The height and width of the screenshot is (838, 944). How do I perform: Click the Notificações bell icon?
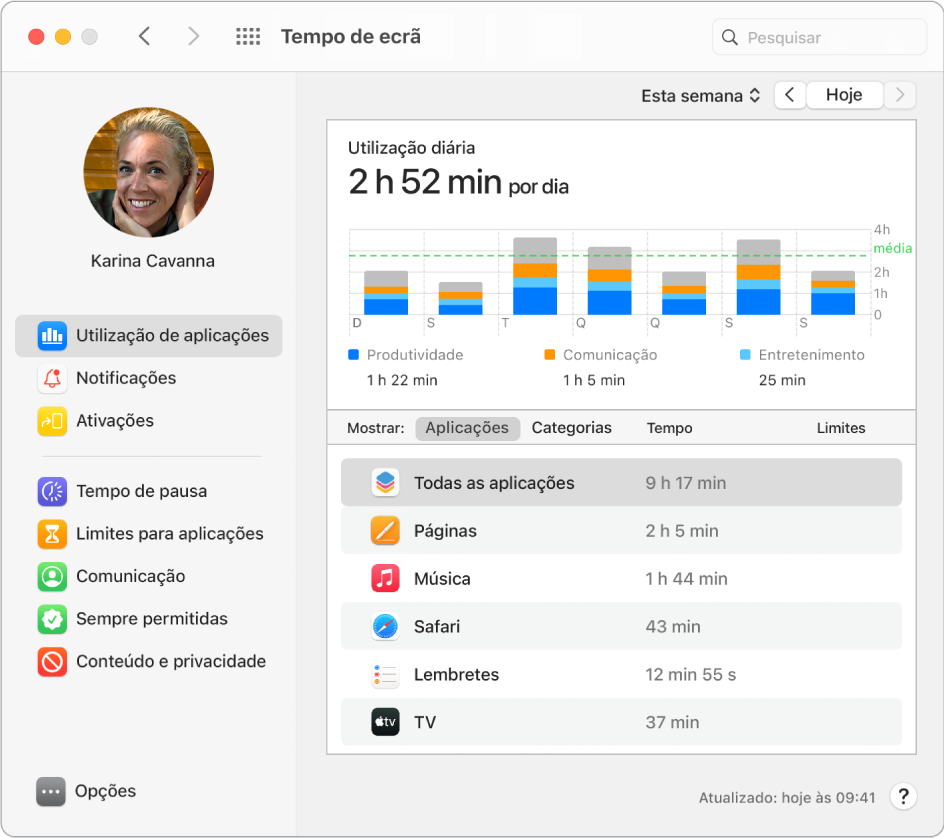(x=52, y=378)
